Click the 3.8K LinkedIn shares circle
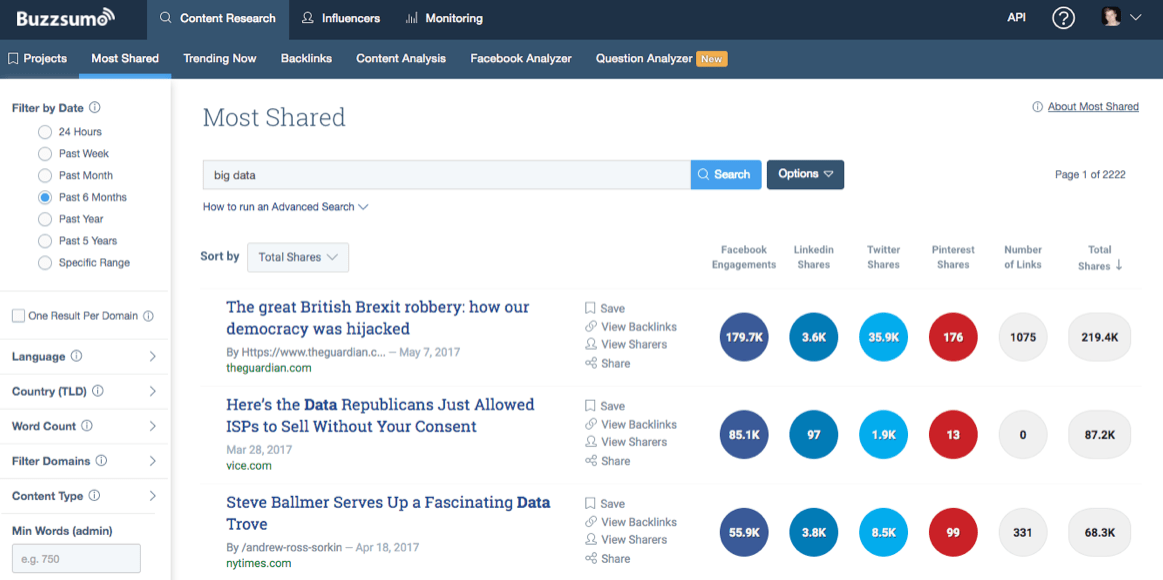Image resolution: width=1163 pixels, height=580 pixels. tap(814, 533)
